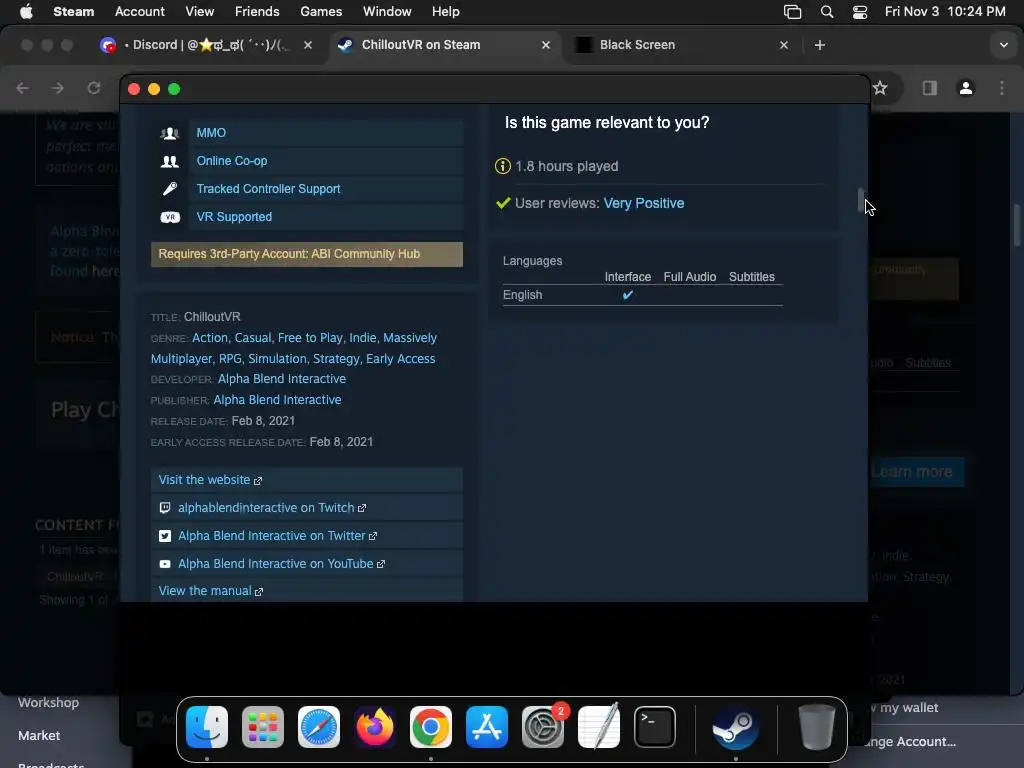Click the VR Supported link
1024x768 pixels.
click(x=234, y=217)
